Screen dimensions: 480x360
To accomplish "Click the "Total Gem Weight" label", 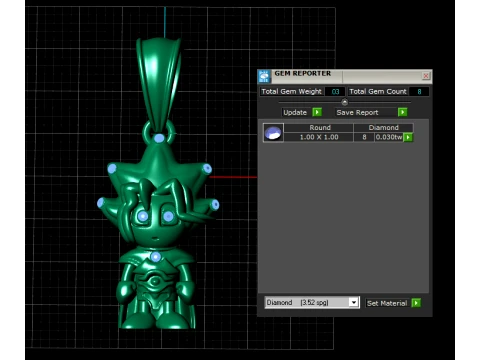I will click(291, 91).
